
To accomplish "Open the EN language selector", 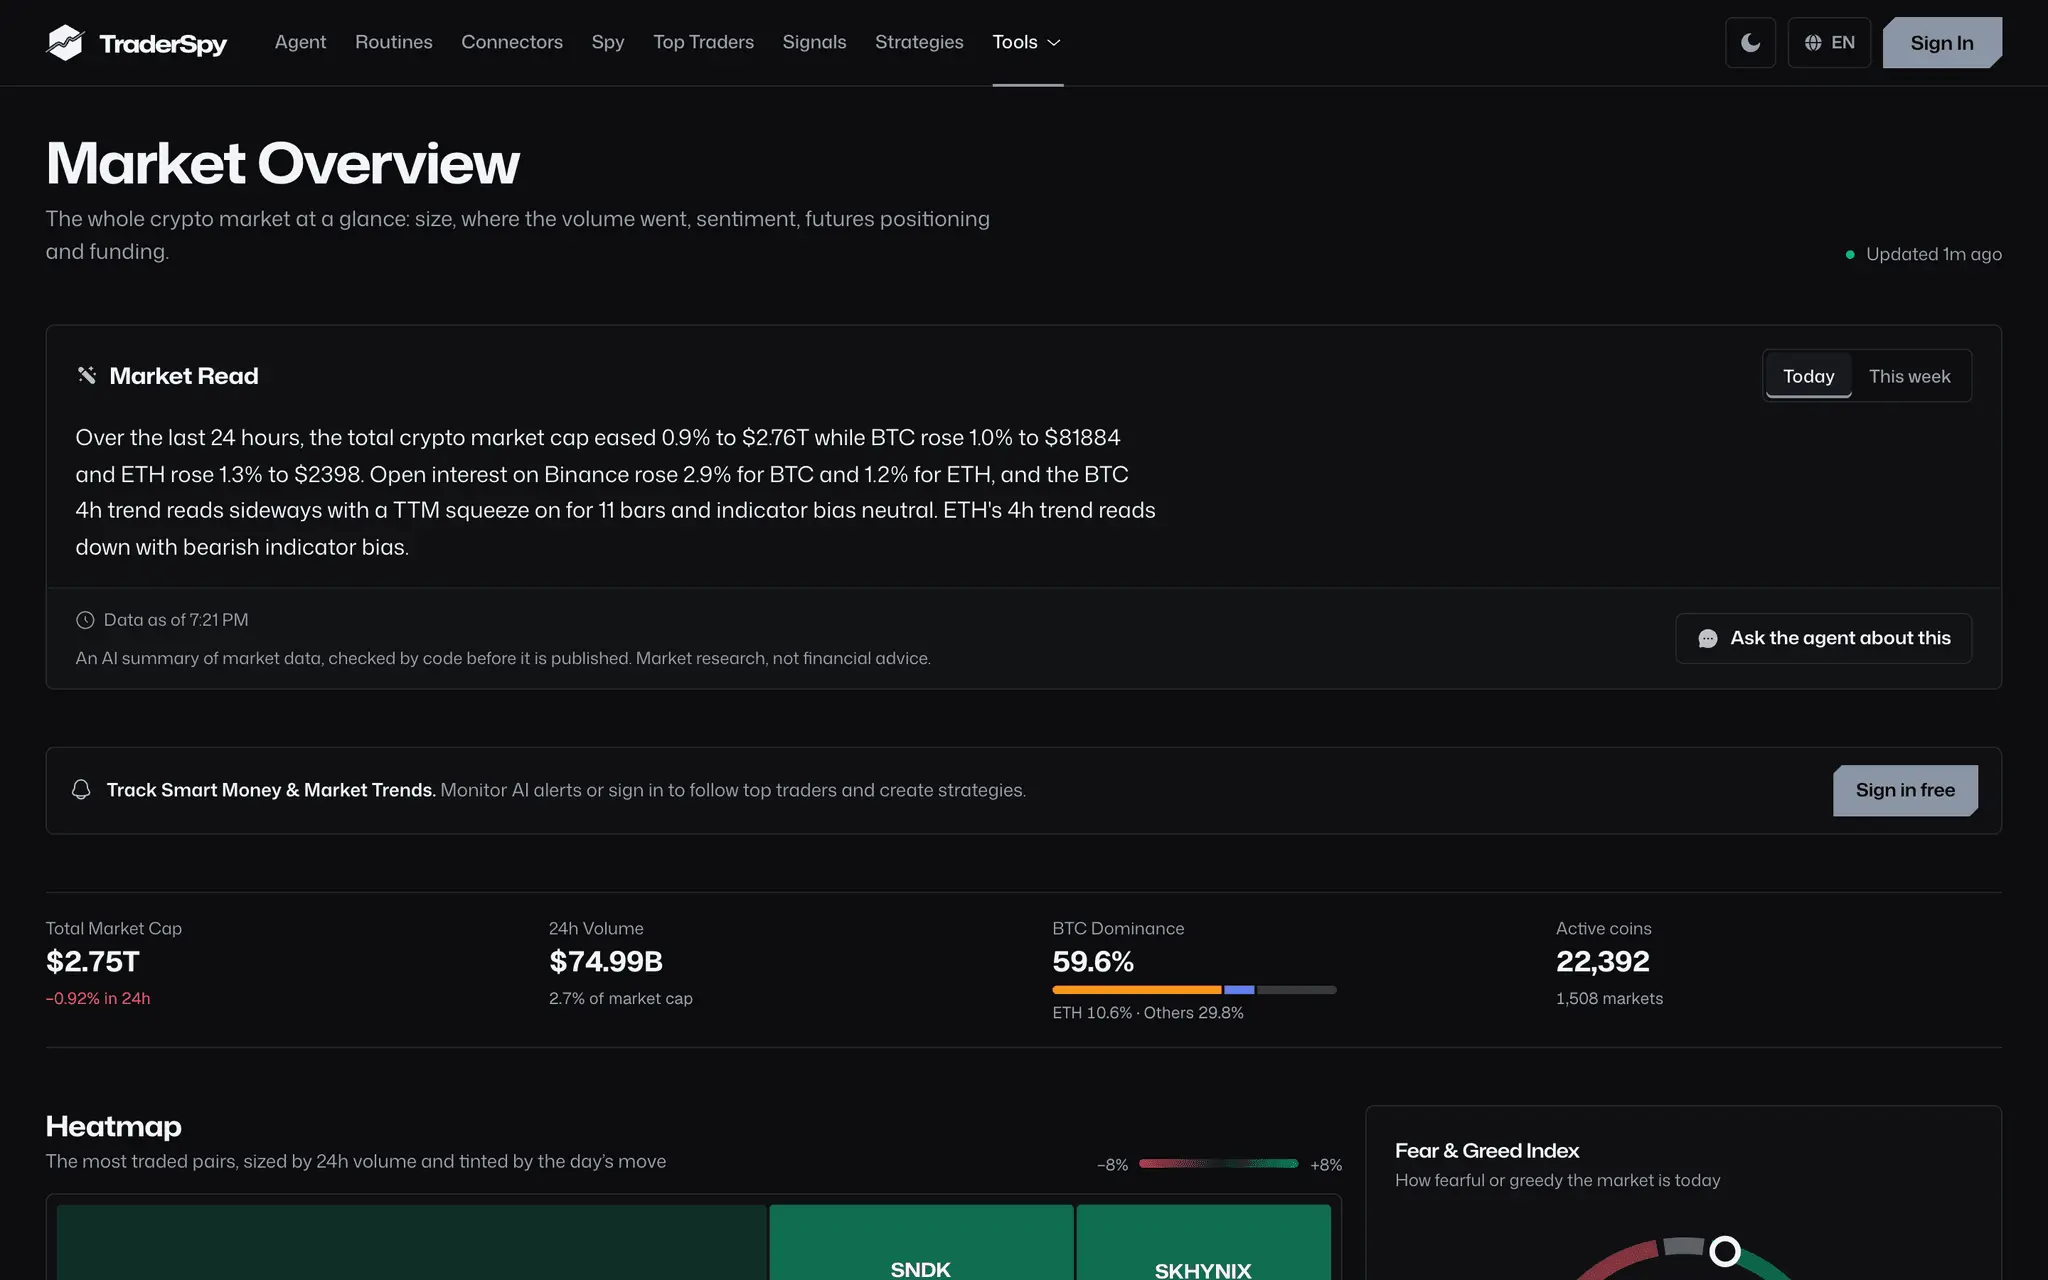I will coord(1829,42).
